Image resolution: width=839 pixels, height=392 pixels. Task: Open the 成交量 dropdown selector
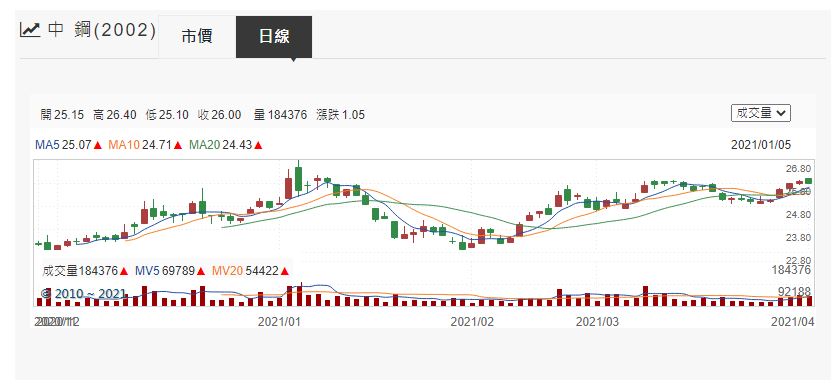click(x=760, y=113)
